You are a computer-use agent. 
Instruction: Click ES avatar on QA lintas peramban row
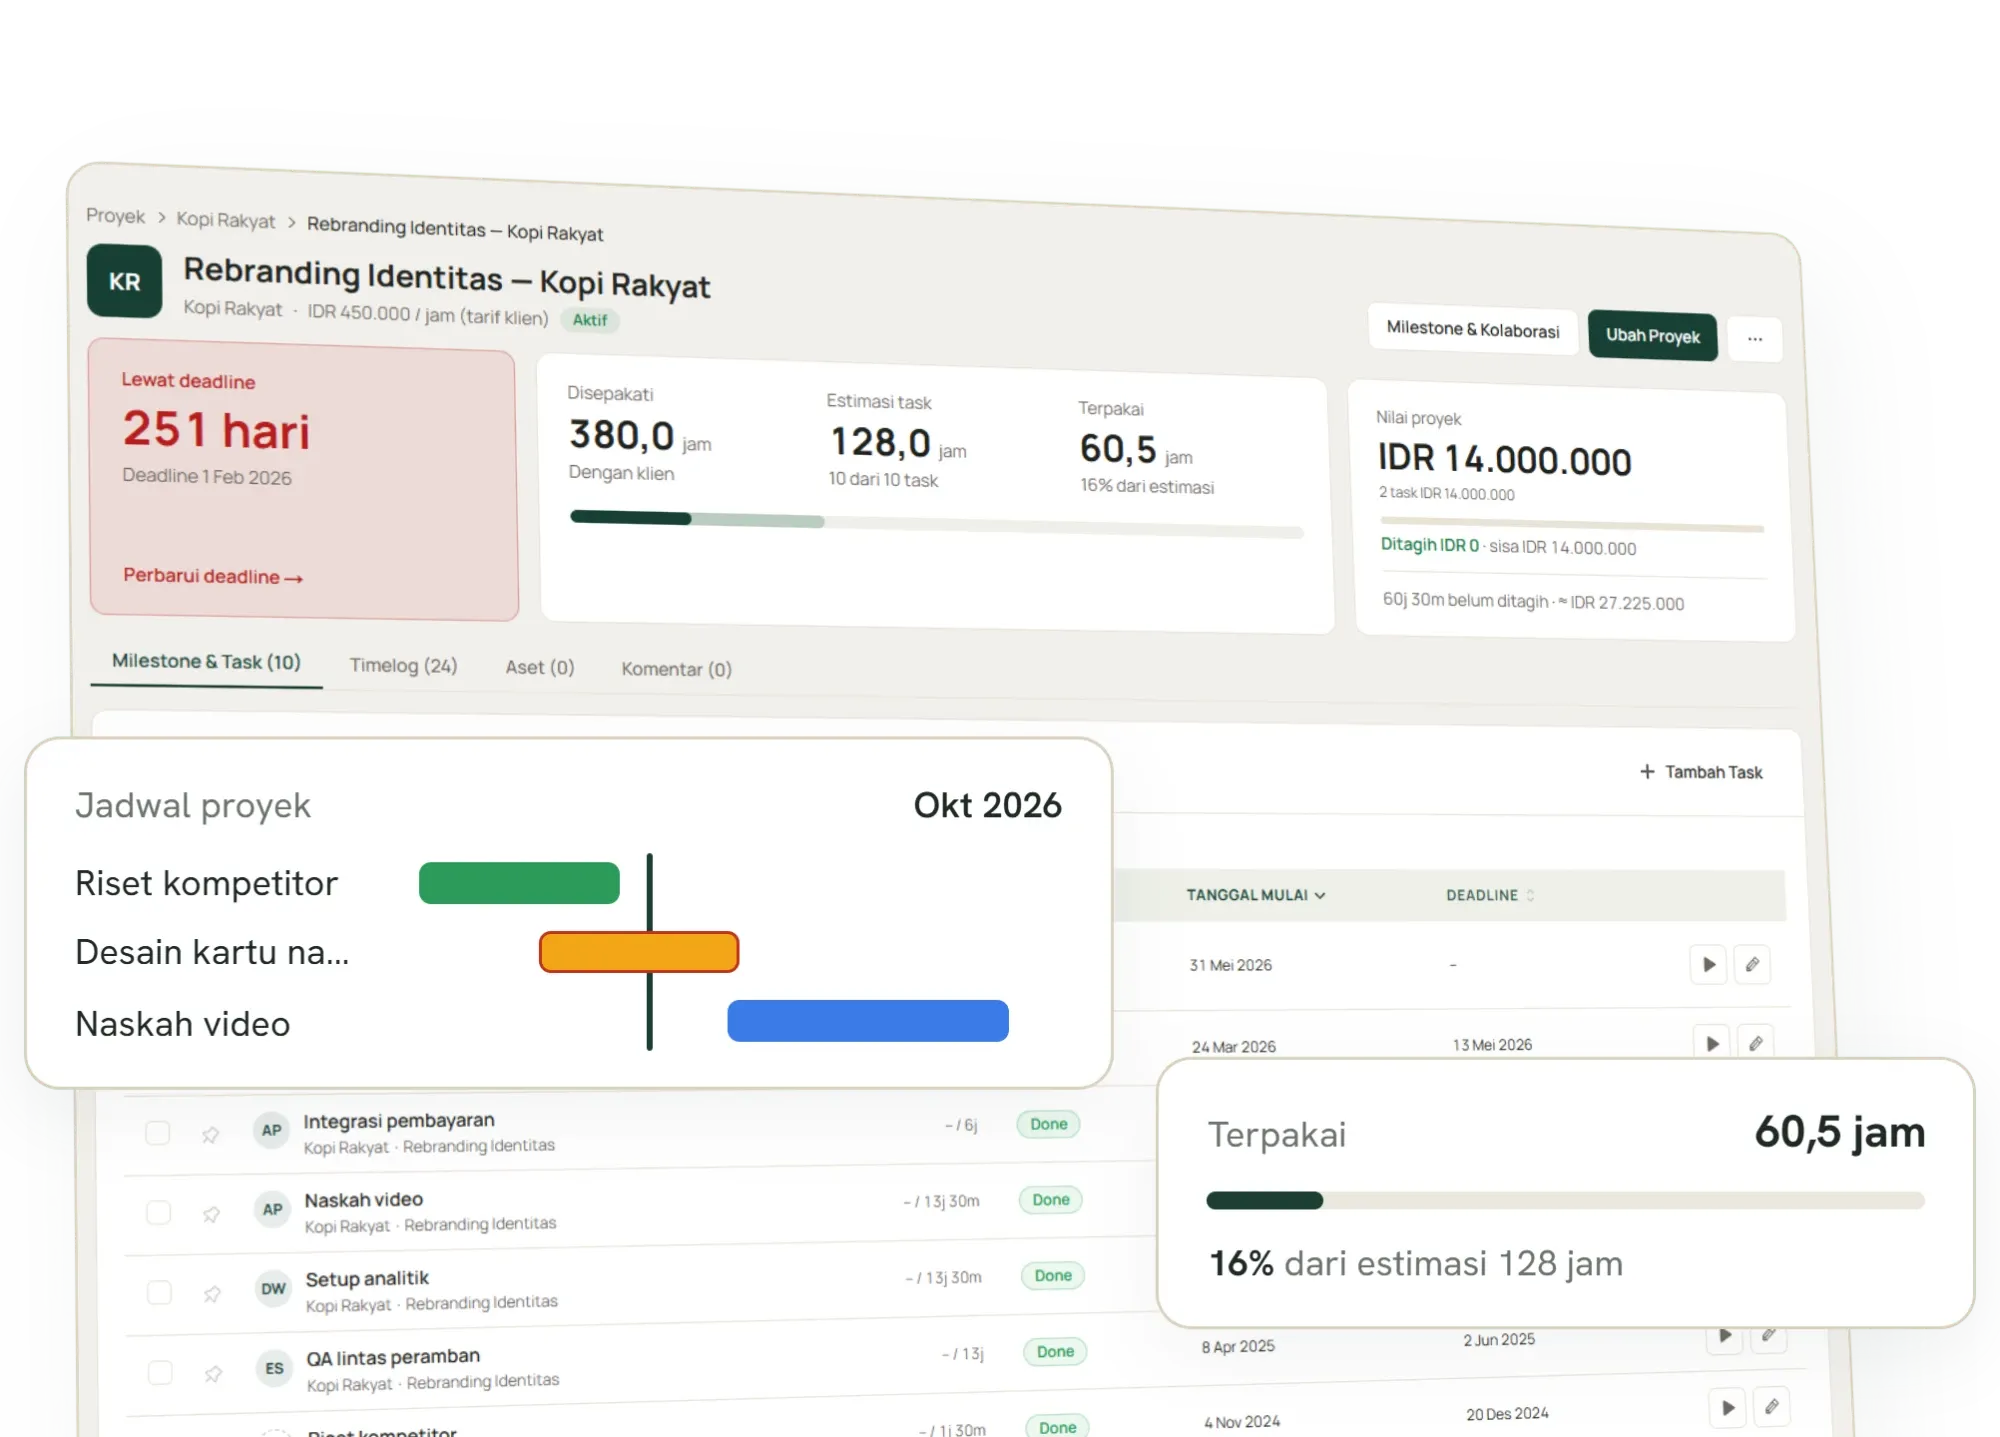tap(274, 1368)
